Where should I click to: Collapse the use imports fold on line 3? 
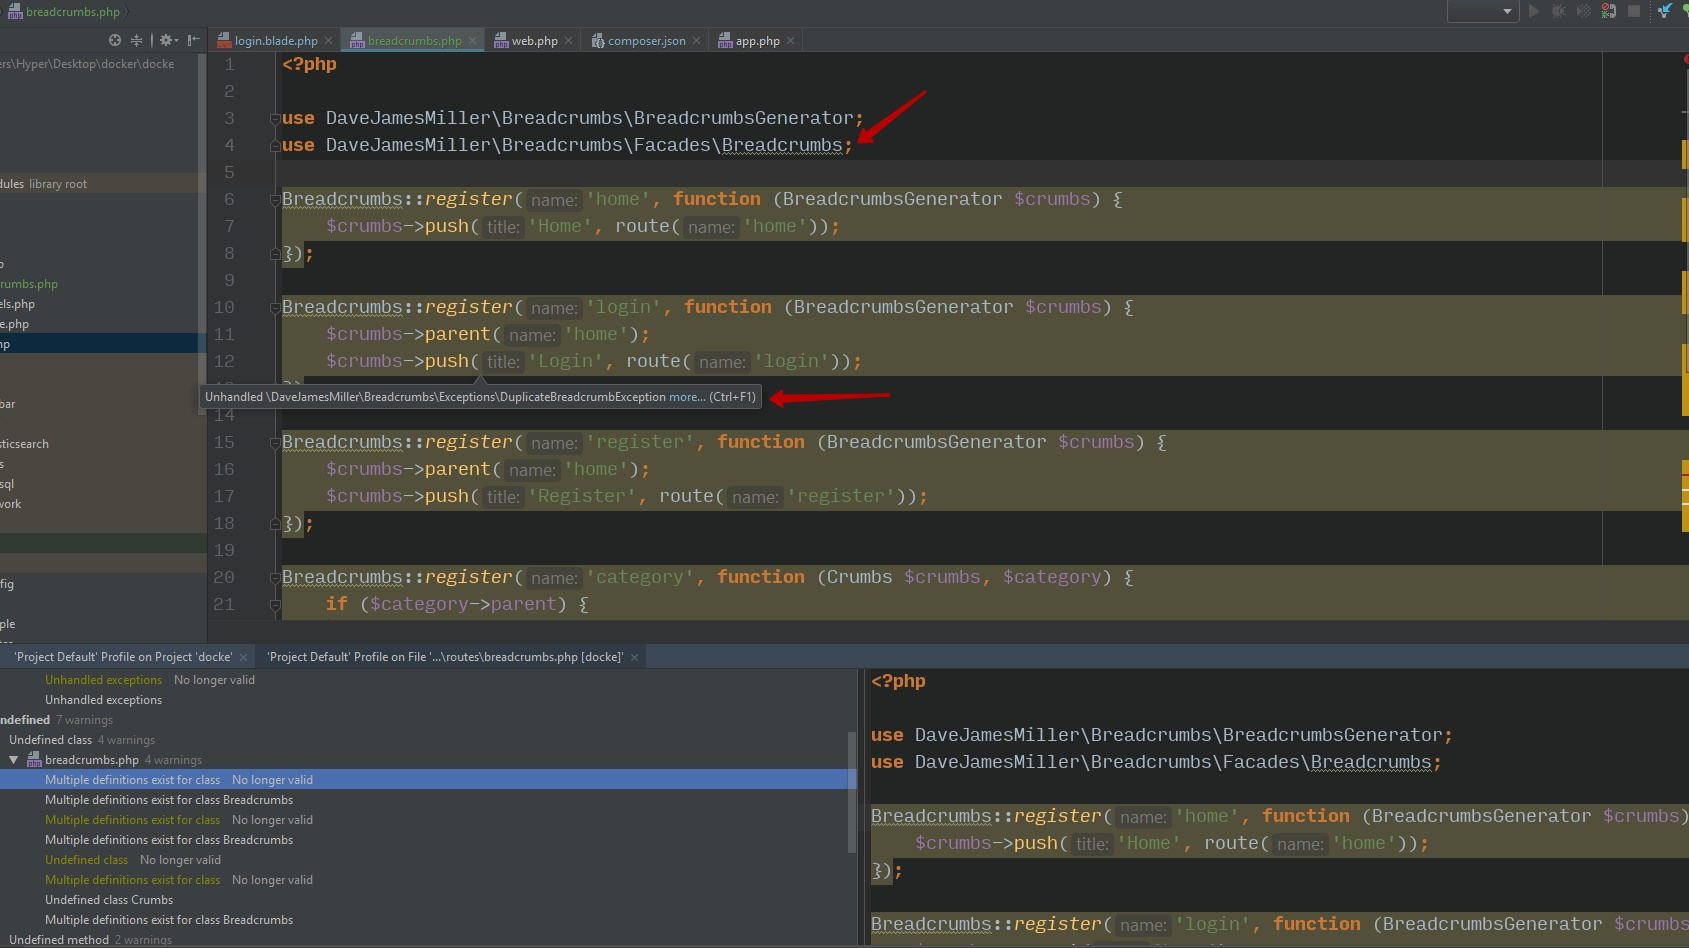click(275, 119)
